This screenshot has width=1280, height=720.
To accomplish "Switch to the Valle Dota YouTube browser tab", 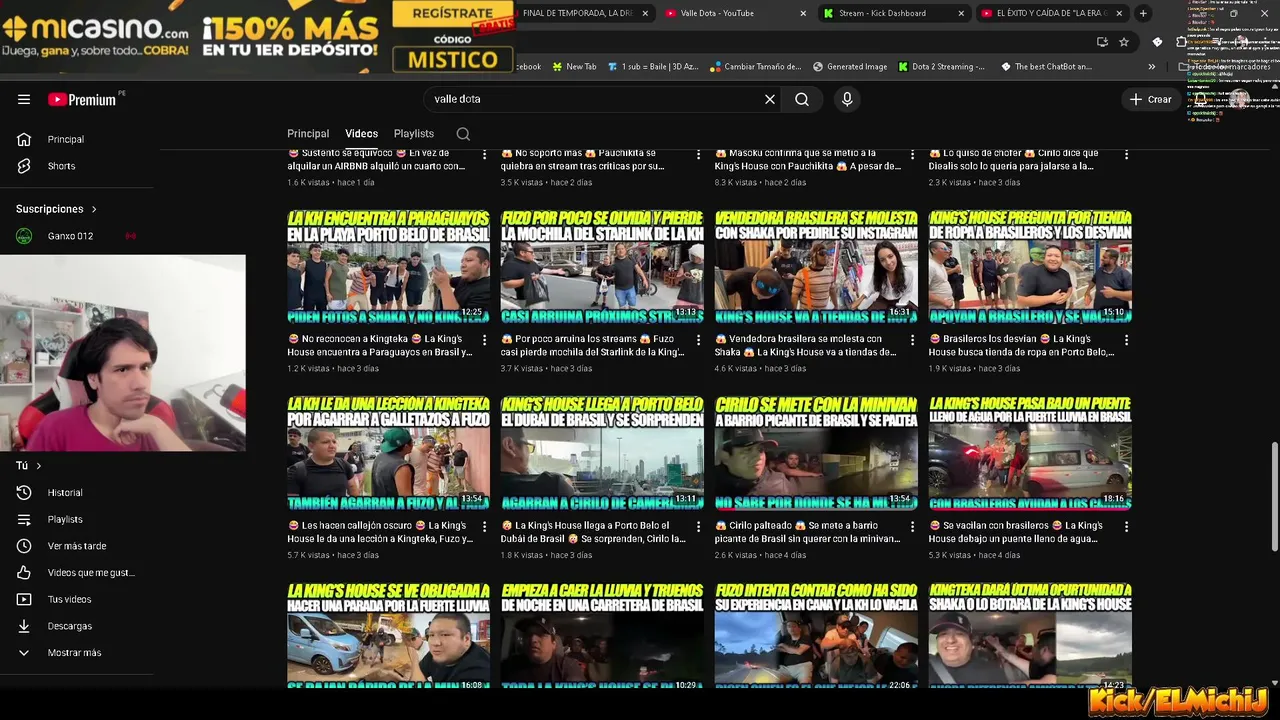I will coord(737,13).
